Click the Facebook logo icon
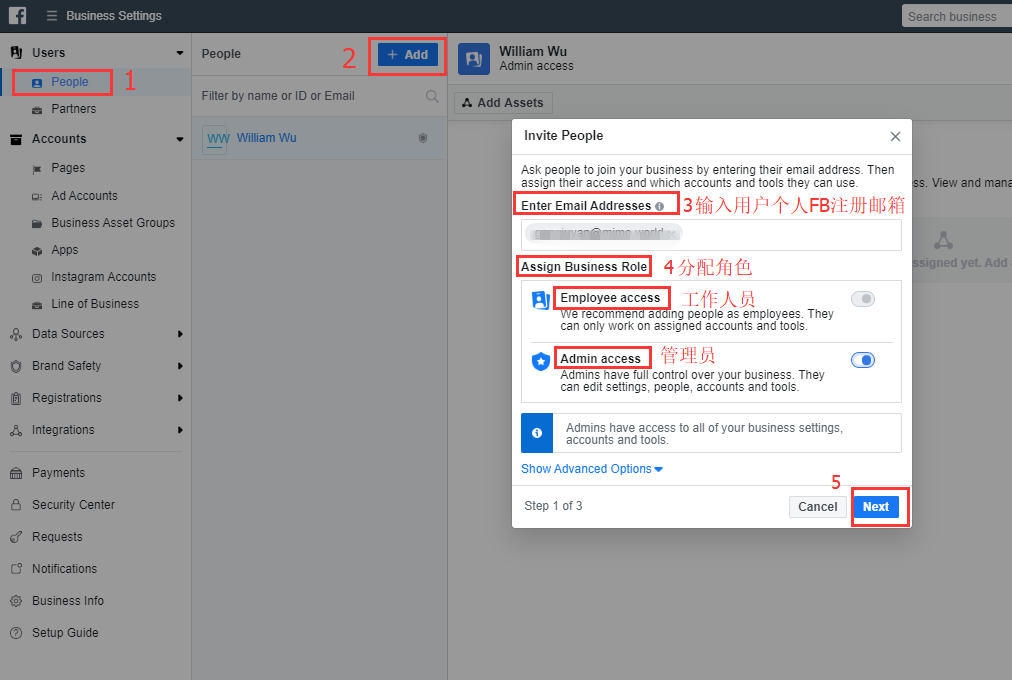 pos(17,15)
